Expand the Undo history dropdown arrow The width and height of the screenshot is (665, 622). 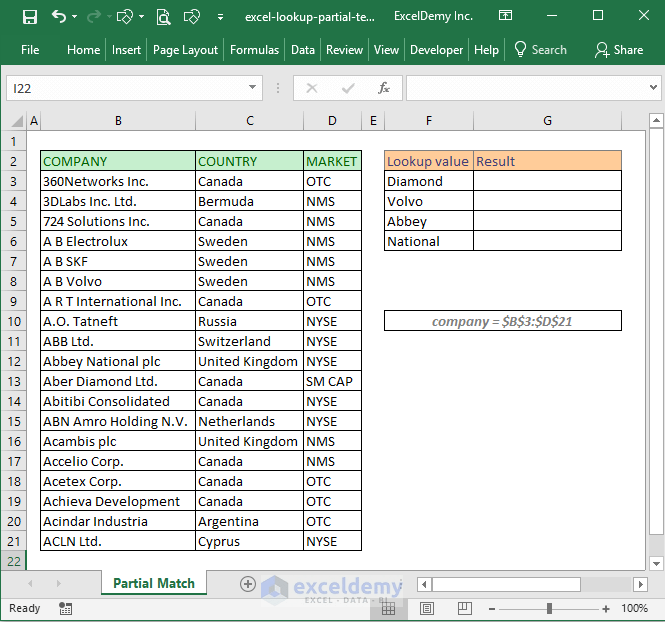(x=75, y=17)
